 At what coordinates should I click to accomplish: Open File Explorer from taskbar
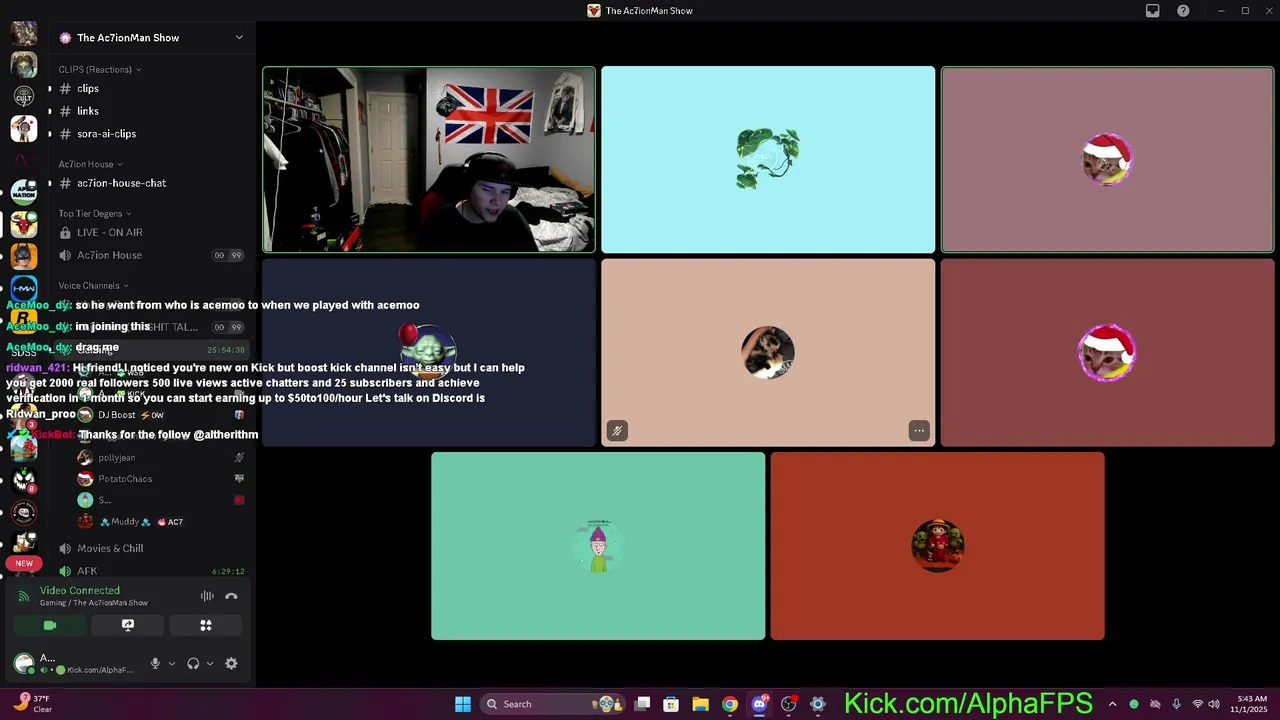point(700,704)
